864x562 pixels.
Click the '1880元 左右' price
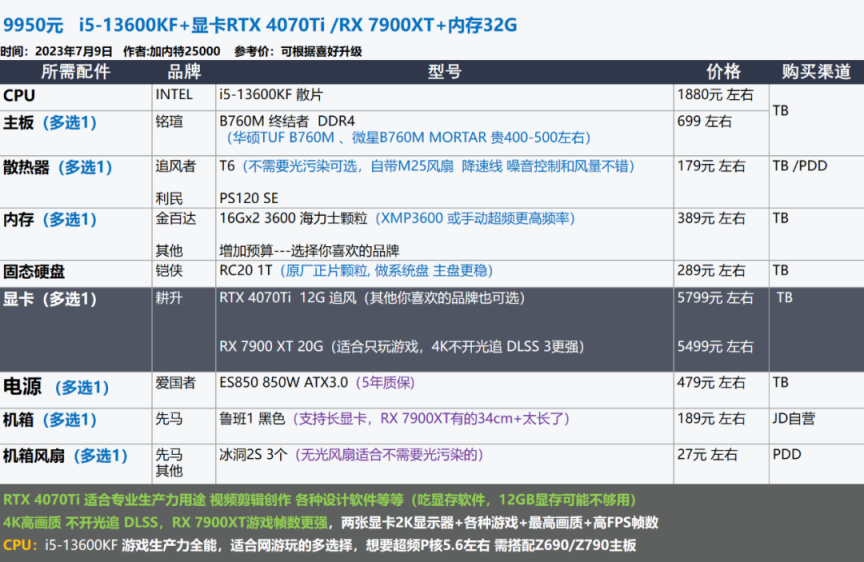(715, 95)
